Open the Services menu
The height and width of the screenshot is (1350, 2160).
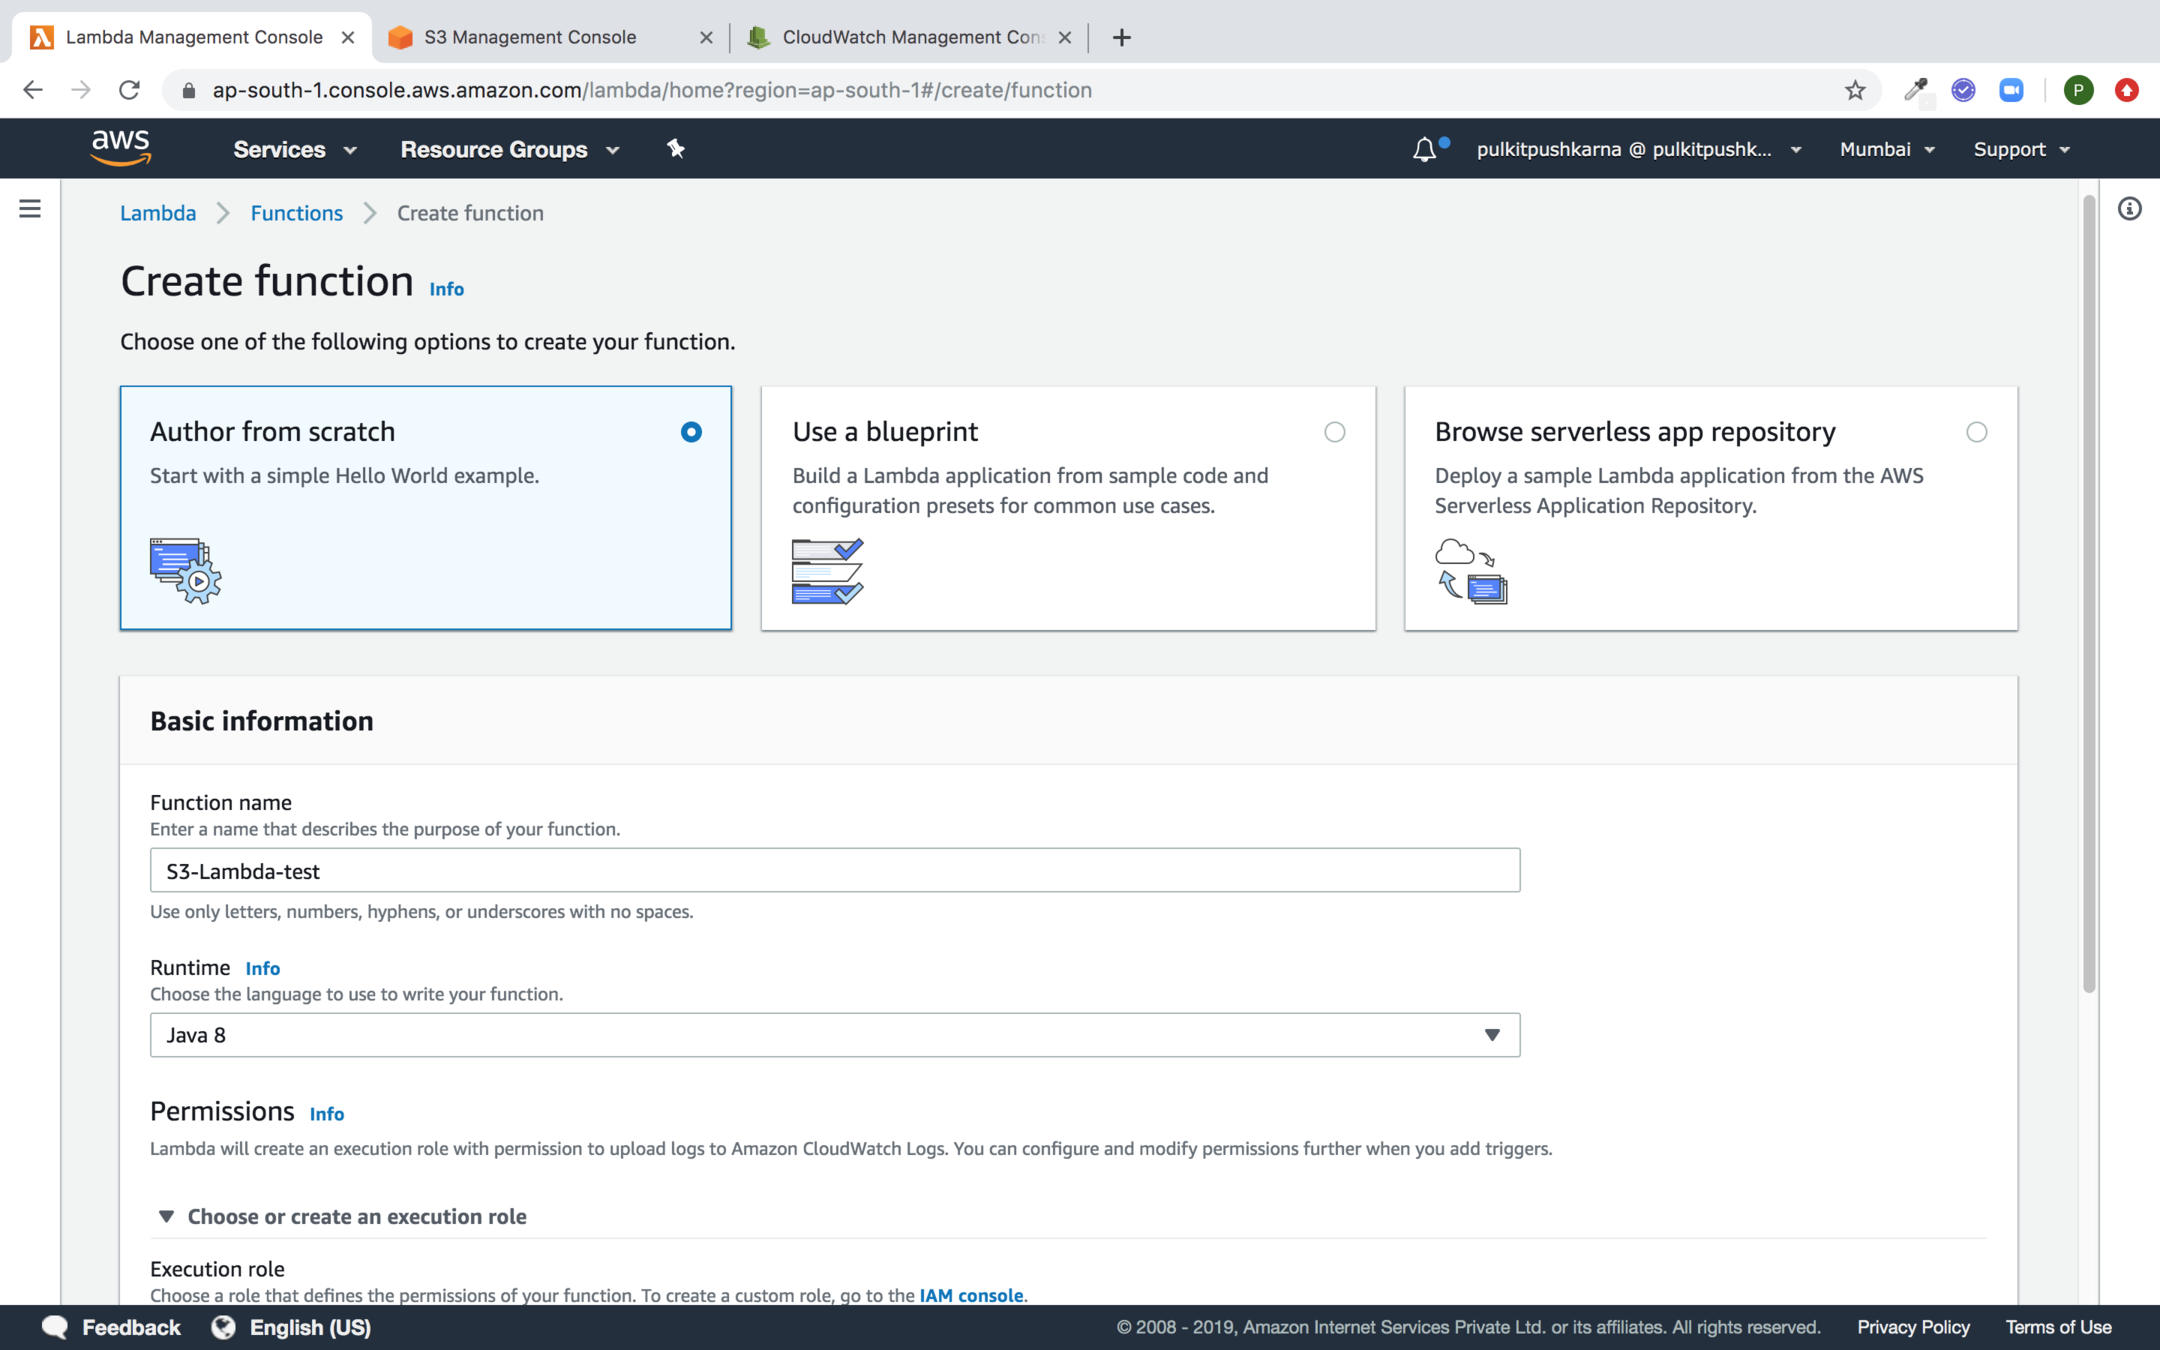pyautogui.click(x=294, y=149)
